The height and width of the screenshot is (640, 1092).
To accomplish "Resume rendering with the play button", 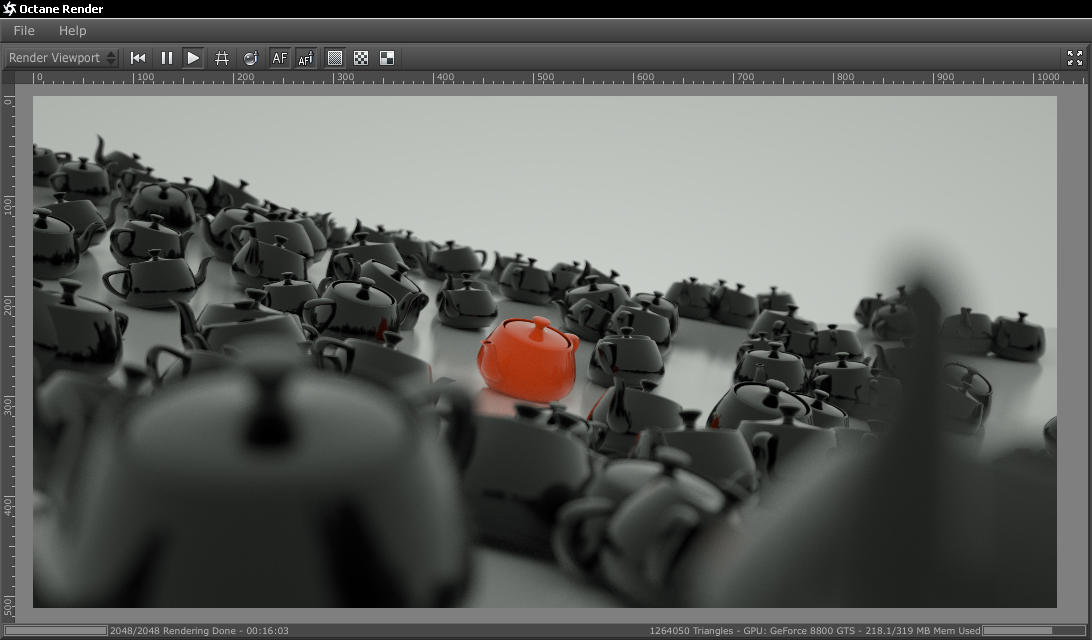I will pyautogui.click(x=193, y=58).
